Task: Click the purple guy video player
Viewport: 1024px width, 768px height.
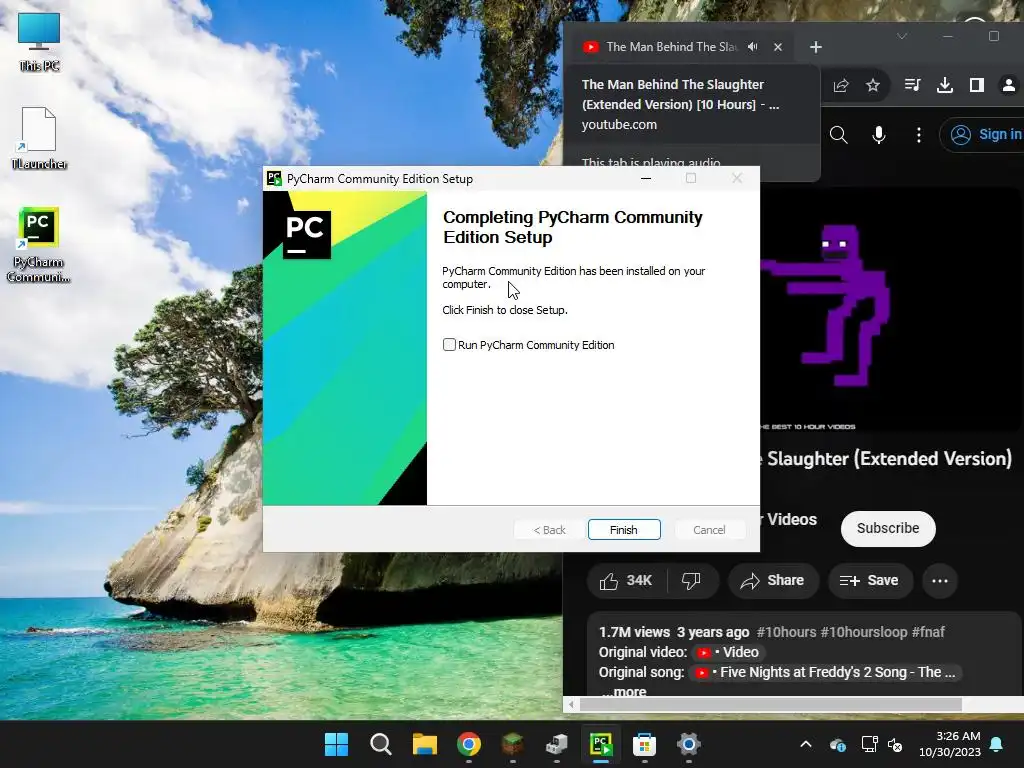Action: click(891, 308)
